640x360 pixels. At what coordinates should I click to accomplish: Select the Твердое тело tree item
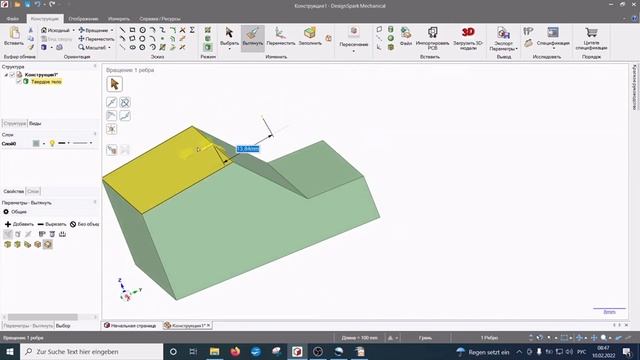tap(46, 82)
